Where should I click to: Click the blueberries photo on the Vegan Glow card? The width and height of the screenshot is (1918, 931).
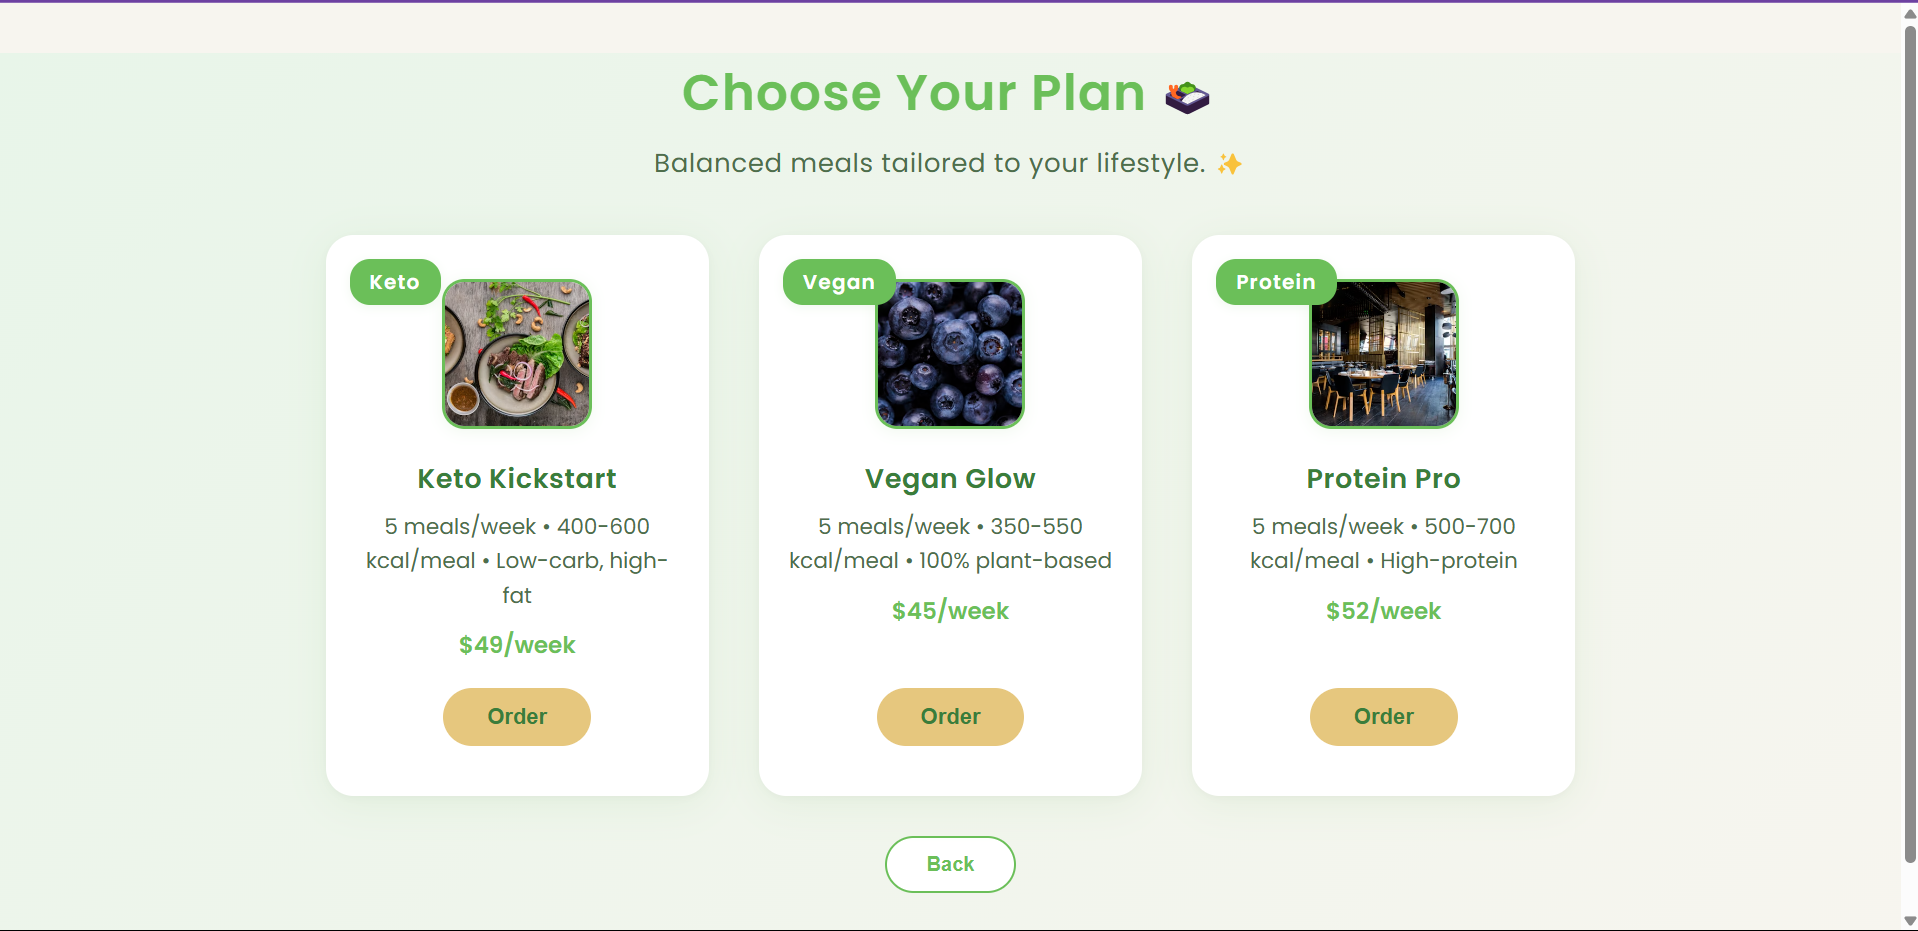pyautogui.click(x=949, y=353)
